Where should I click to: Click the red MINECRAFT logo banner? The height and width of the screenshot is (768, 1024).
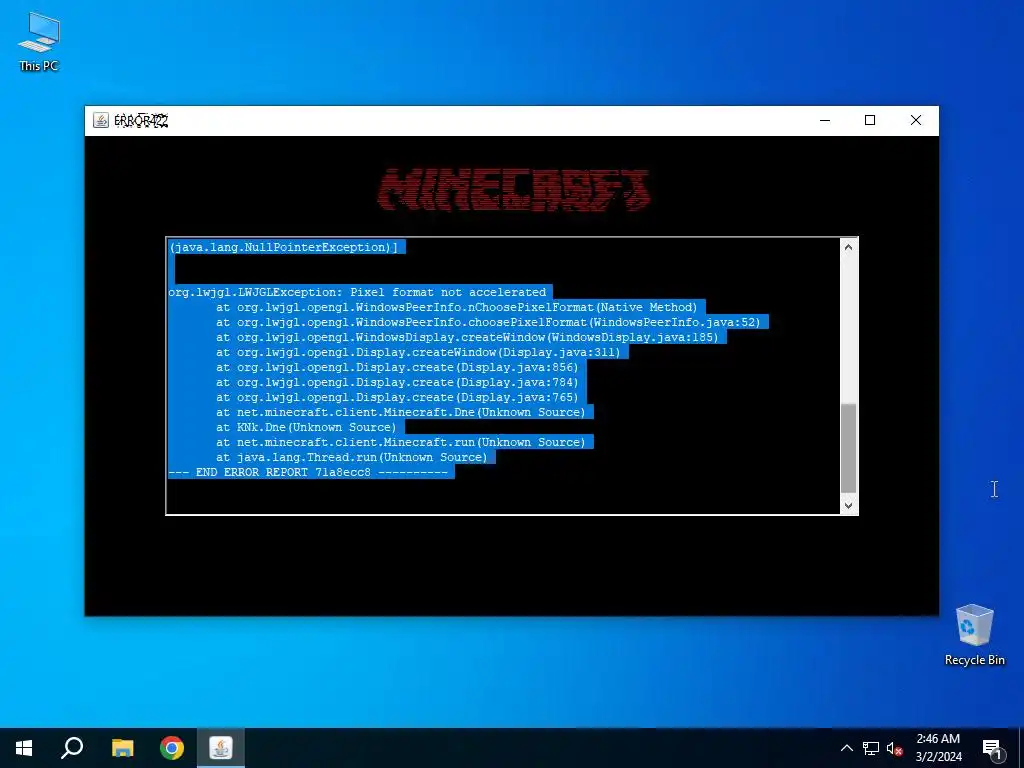click(513, 190)
